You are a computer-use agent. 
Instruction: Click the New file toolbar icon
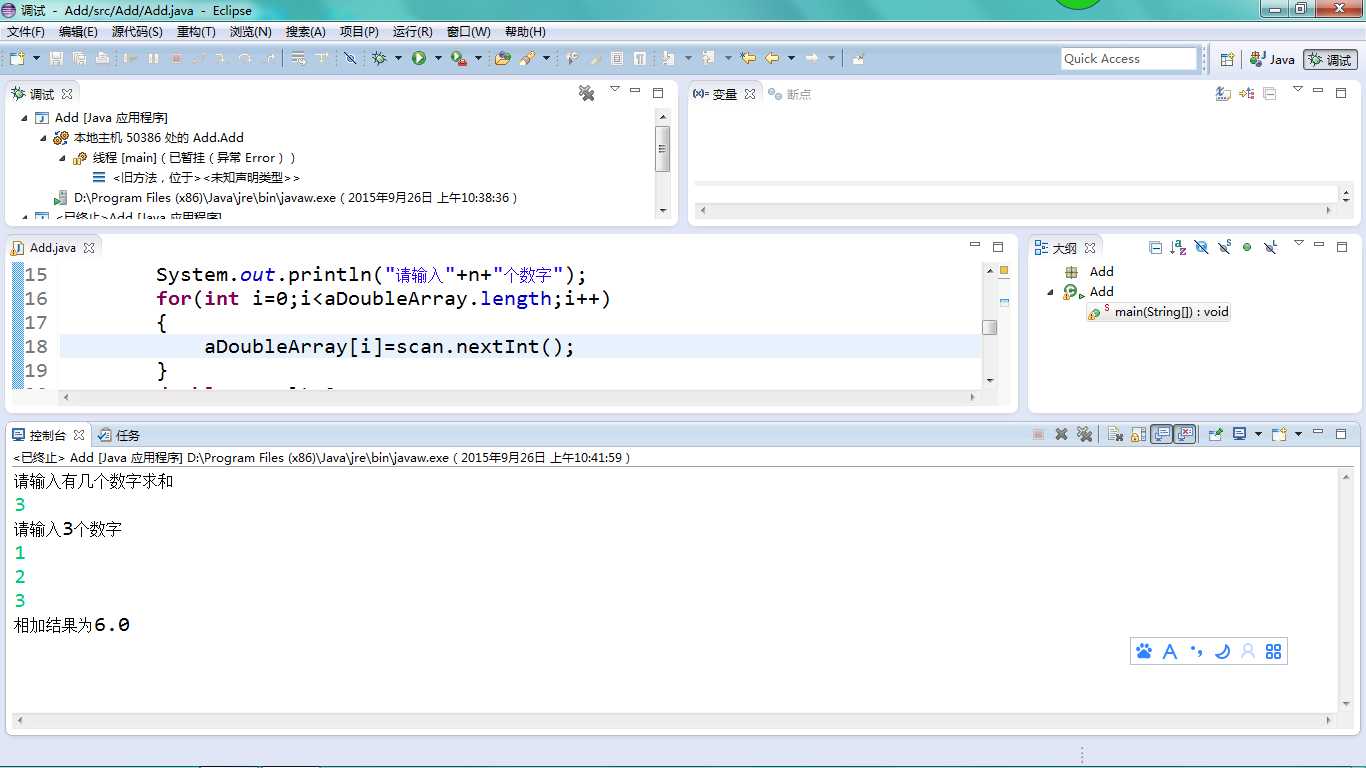click(17, 58)
